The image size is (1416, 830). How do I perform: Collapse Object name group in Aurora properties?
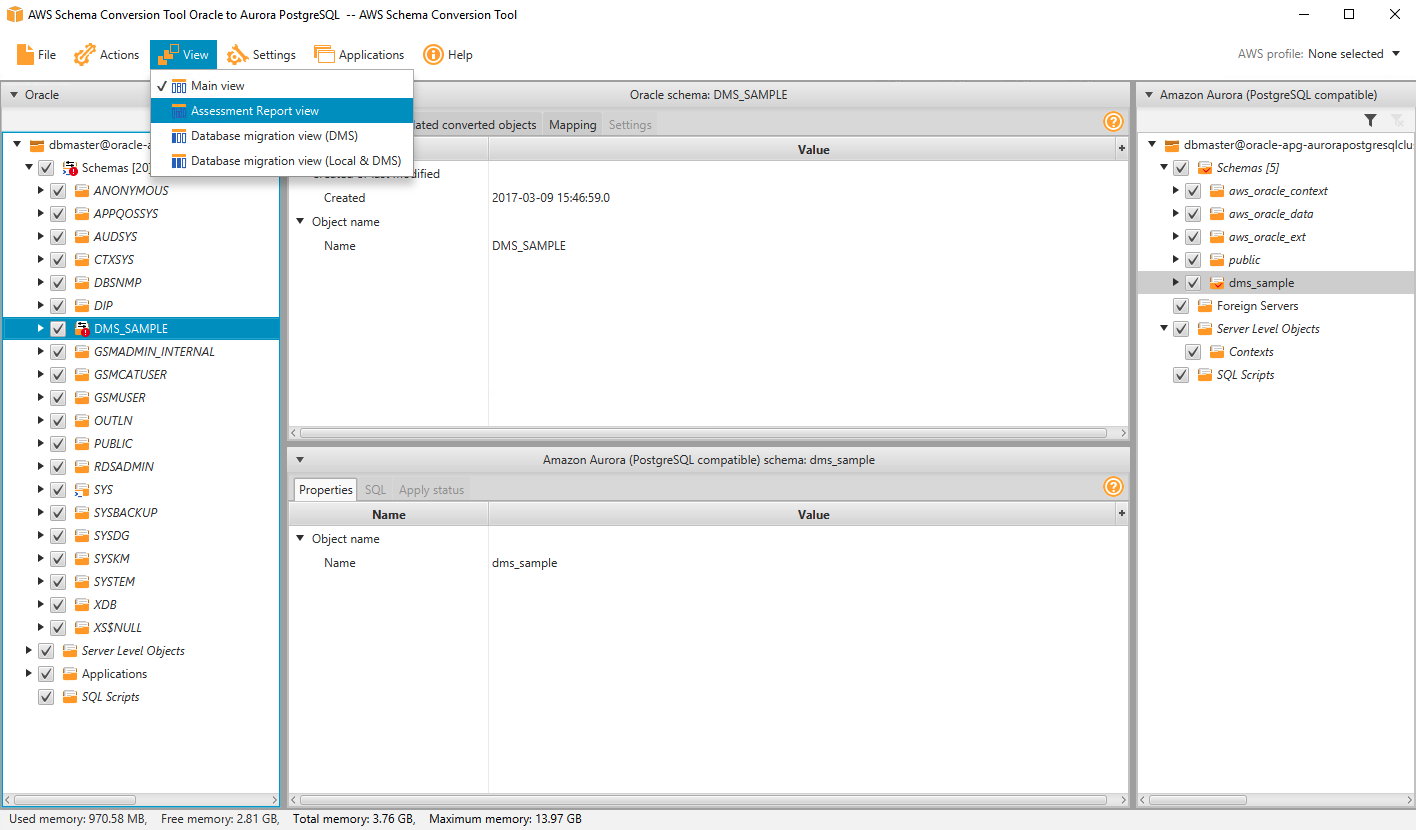(x=301, y=538)
